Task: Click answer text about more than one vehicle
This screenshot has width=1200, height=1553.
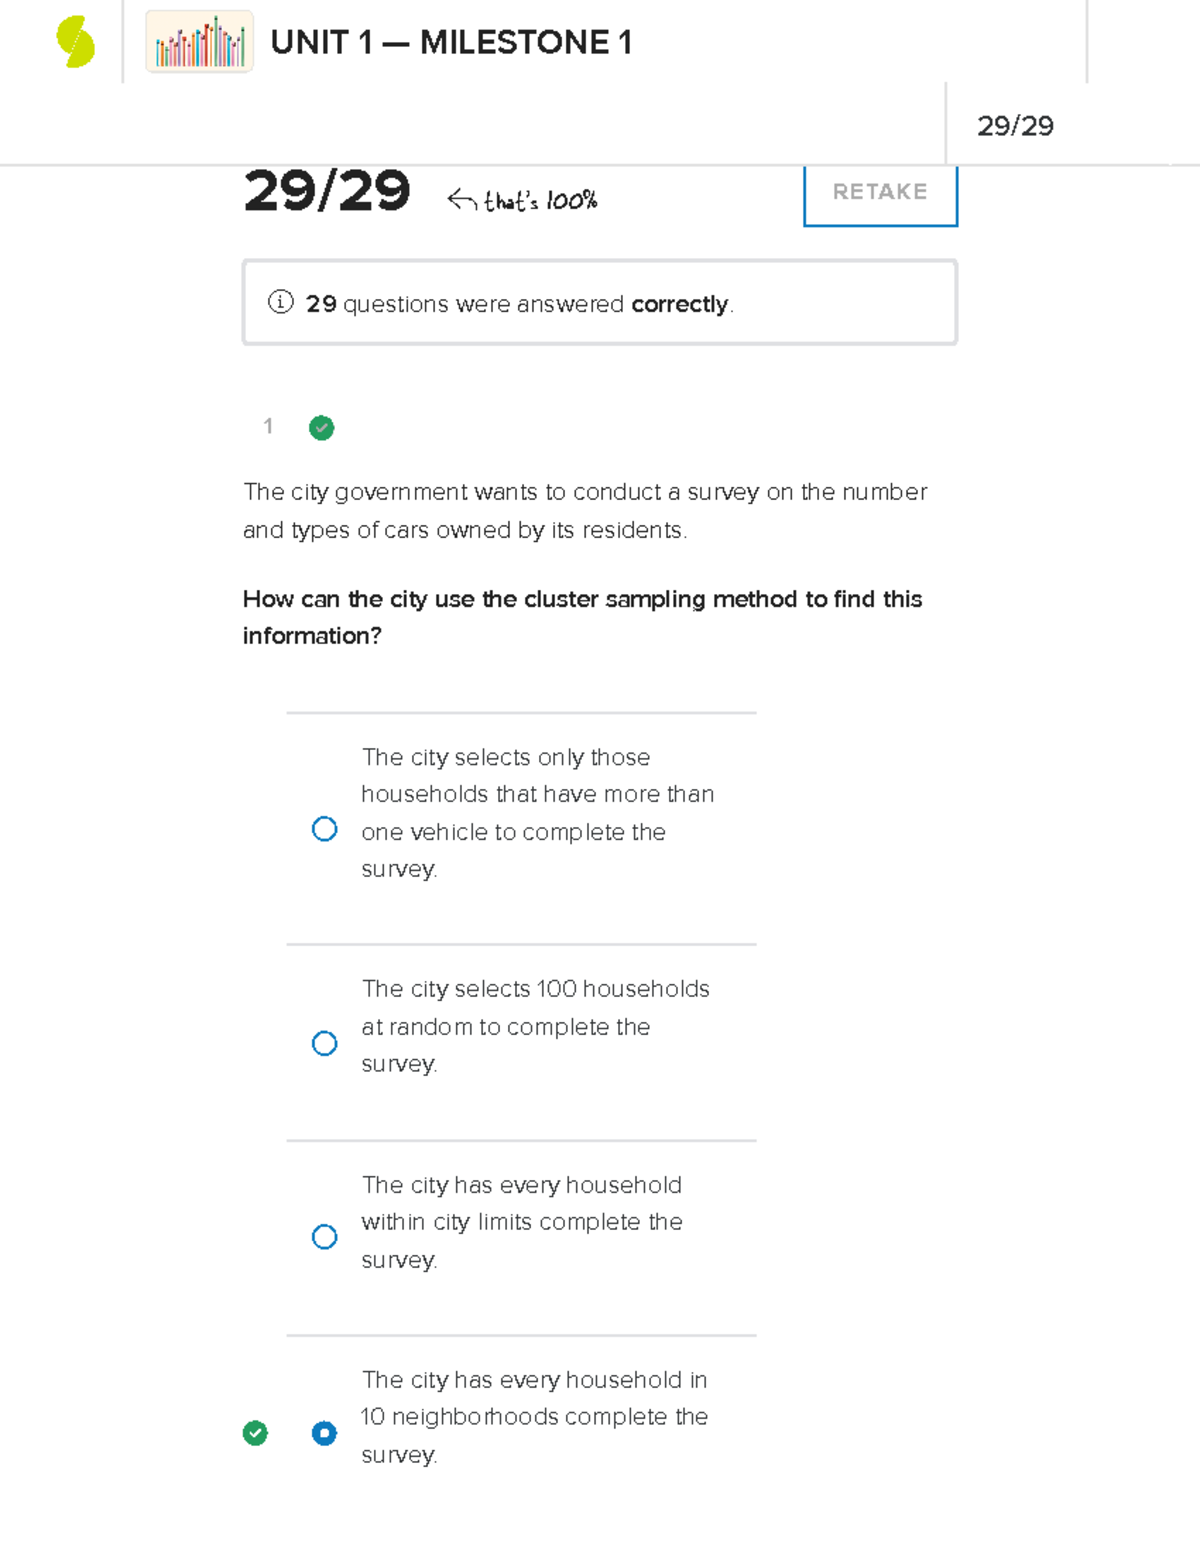Action: [x=537, y=813]
